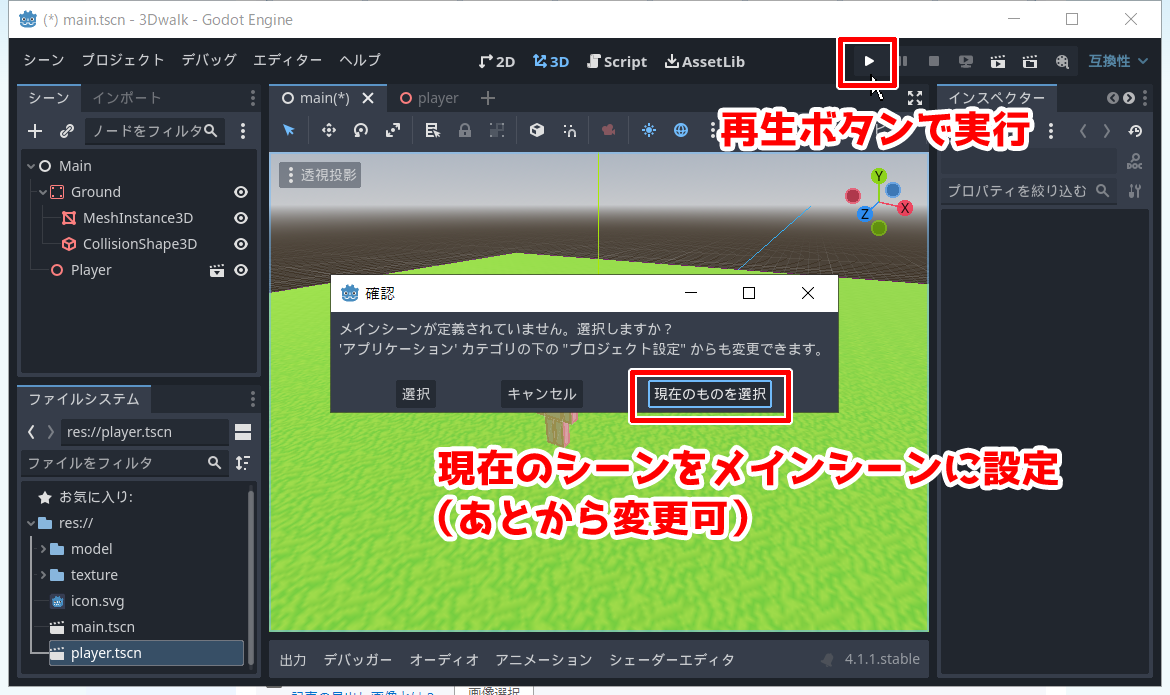Add a new node with plus icon
The image size is (1170, 695).
pos(35,131)
